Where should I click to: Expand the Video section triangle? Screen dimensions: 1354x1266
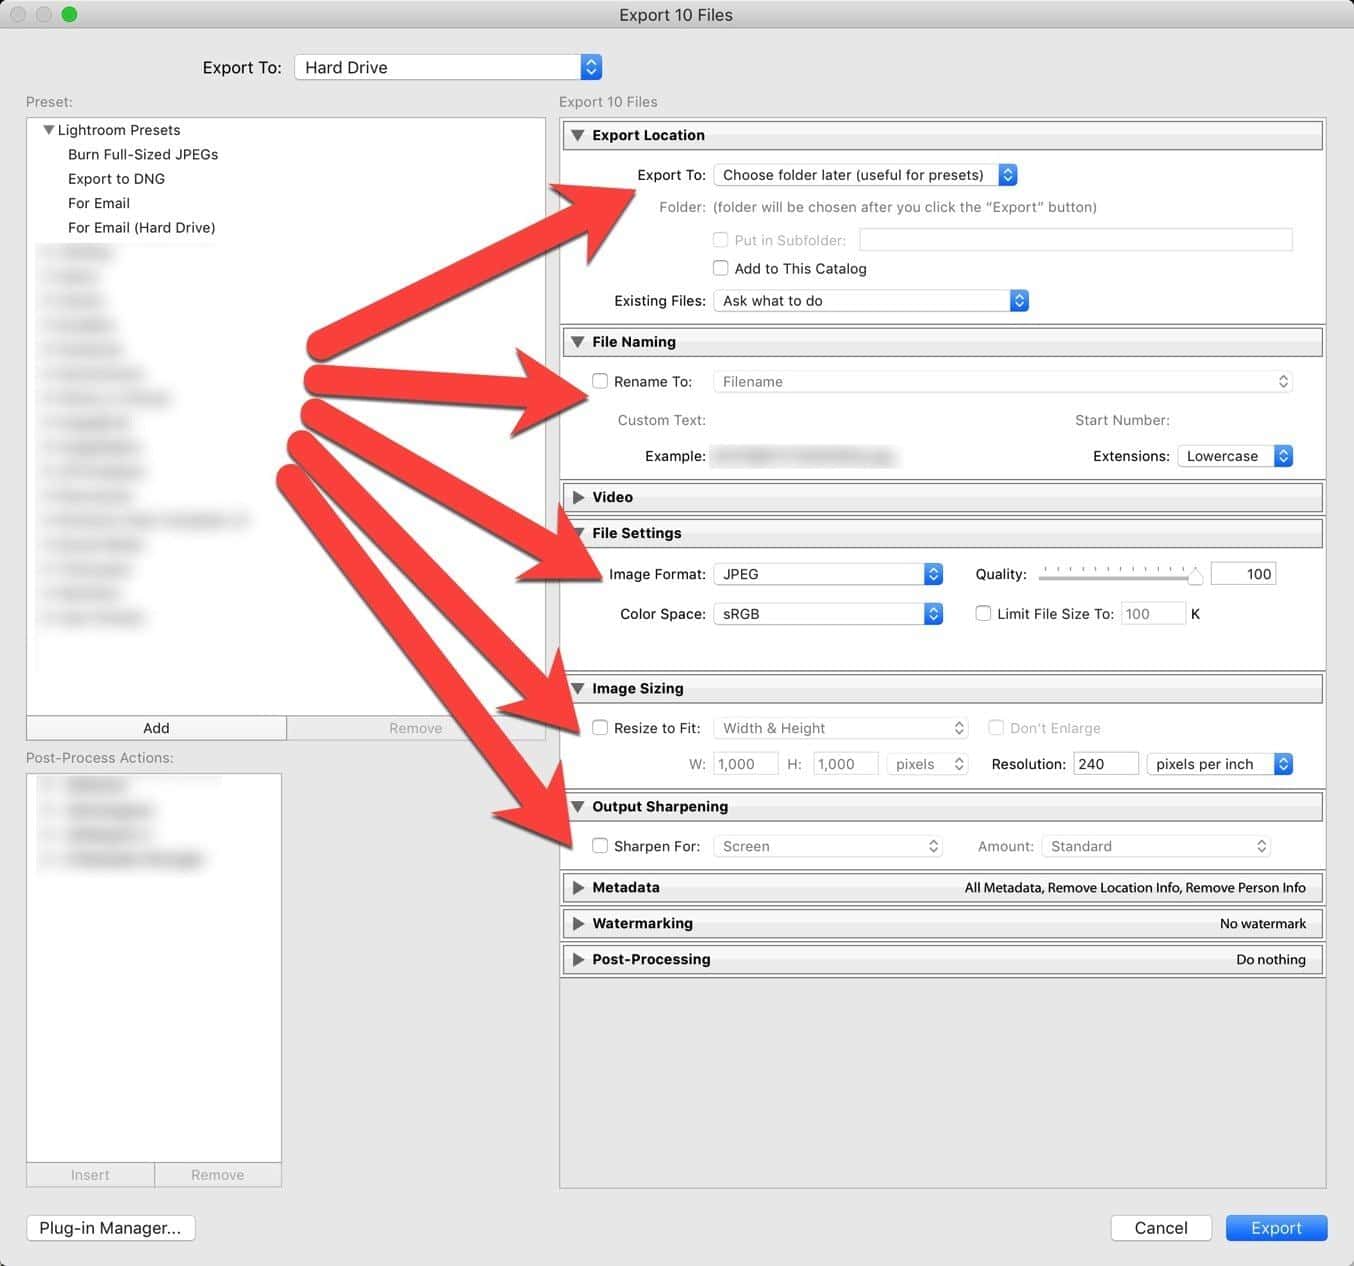tap(578, 497)
